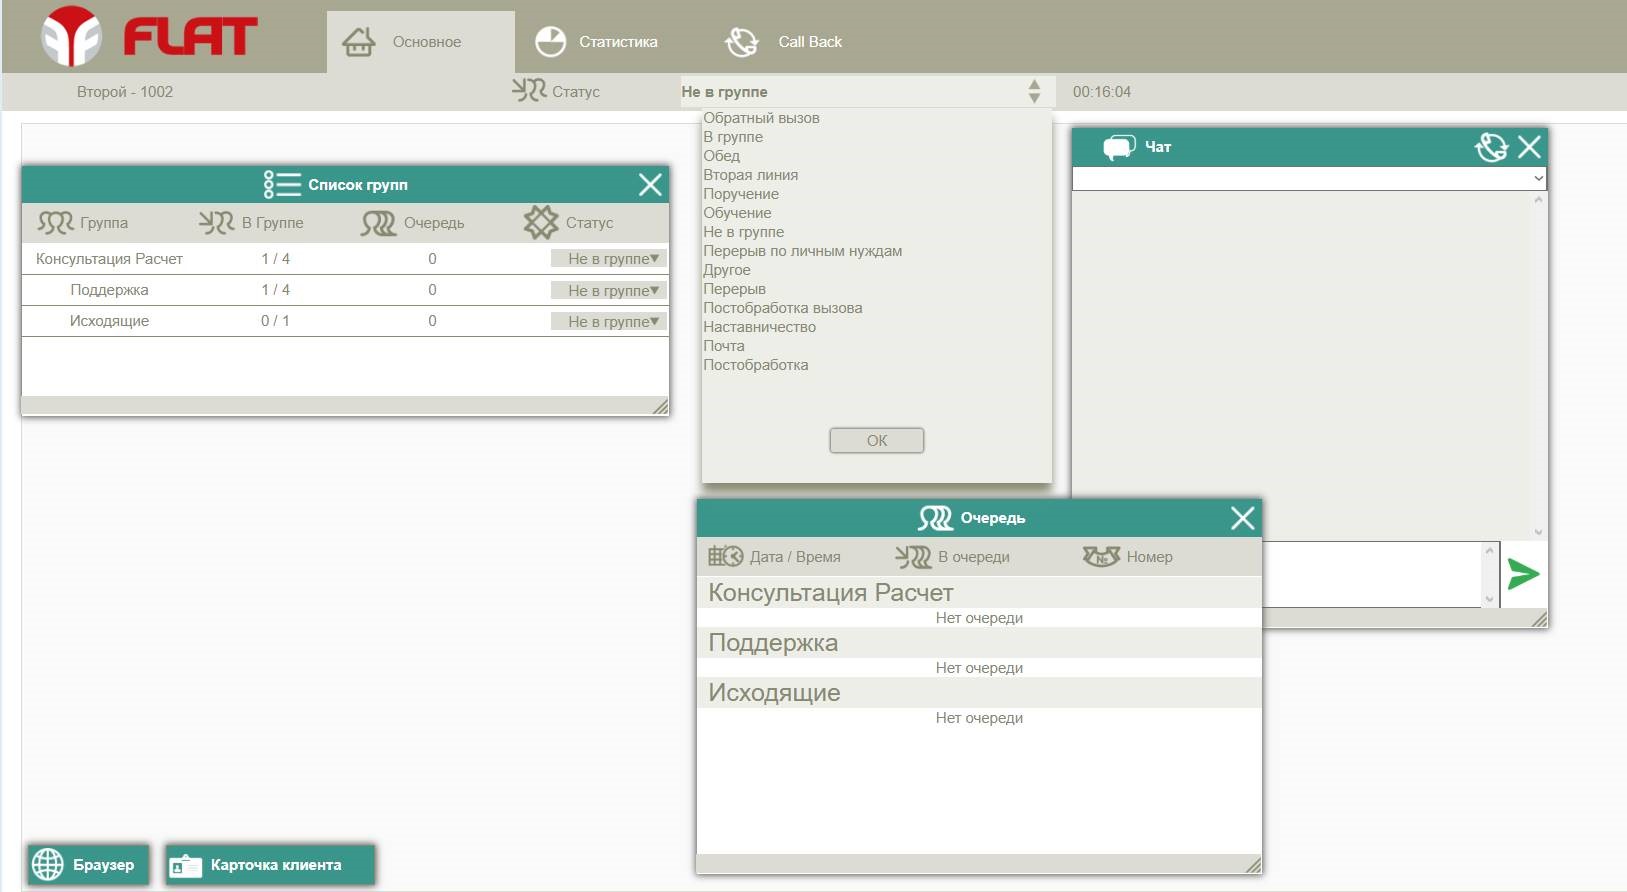Pick Не в группе in status list

tap(743, 232)
